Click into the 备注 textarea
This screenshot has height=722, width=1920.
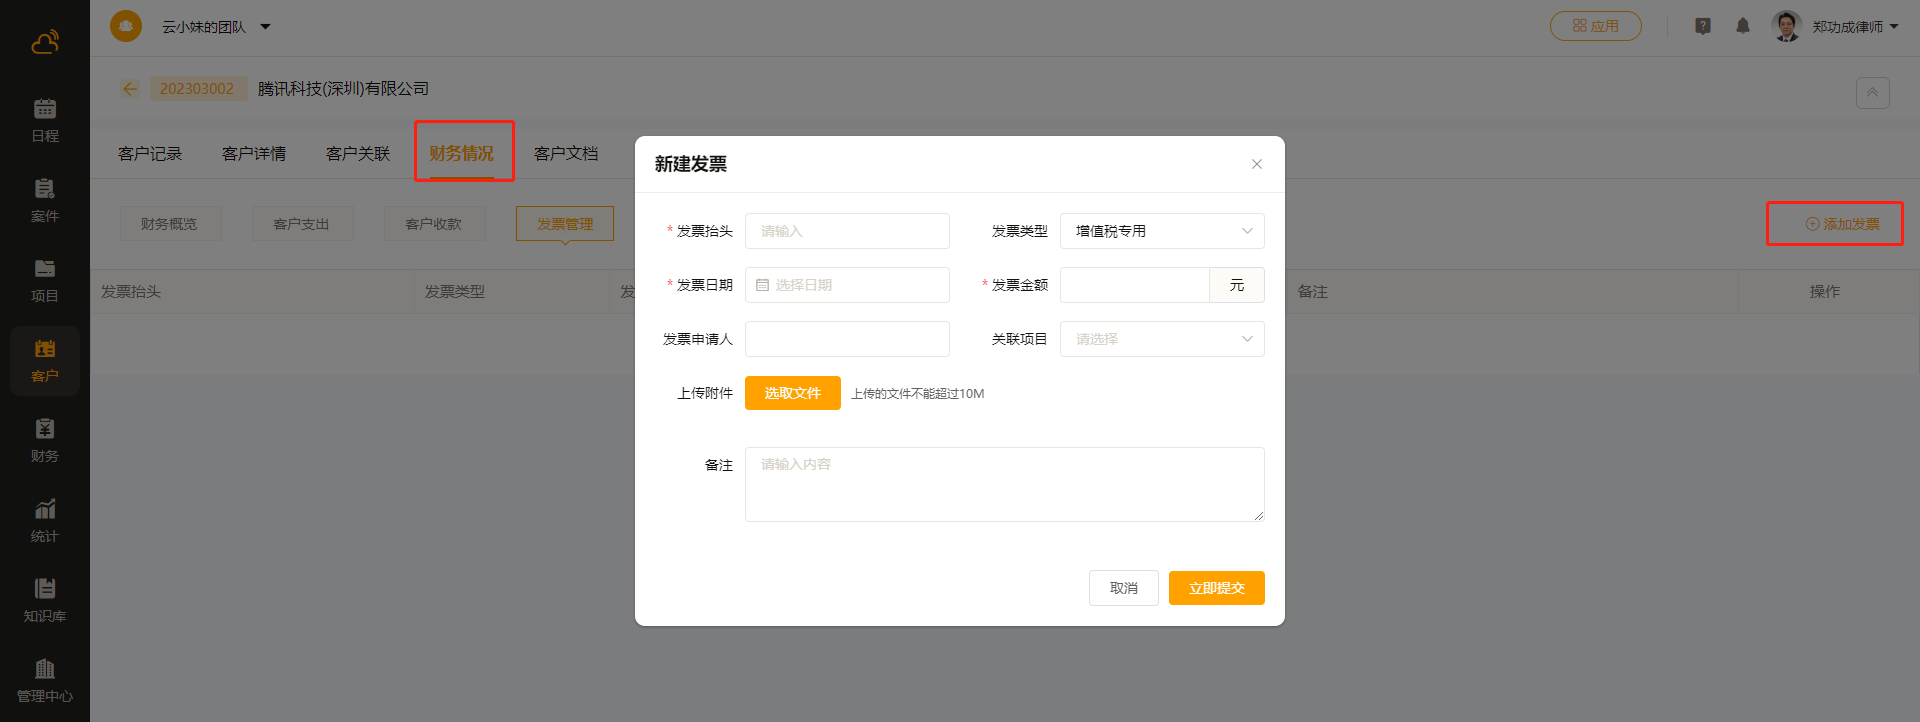pos(1004,484)
